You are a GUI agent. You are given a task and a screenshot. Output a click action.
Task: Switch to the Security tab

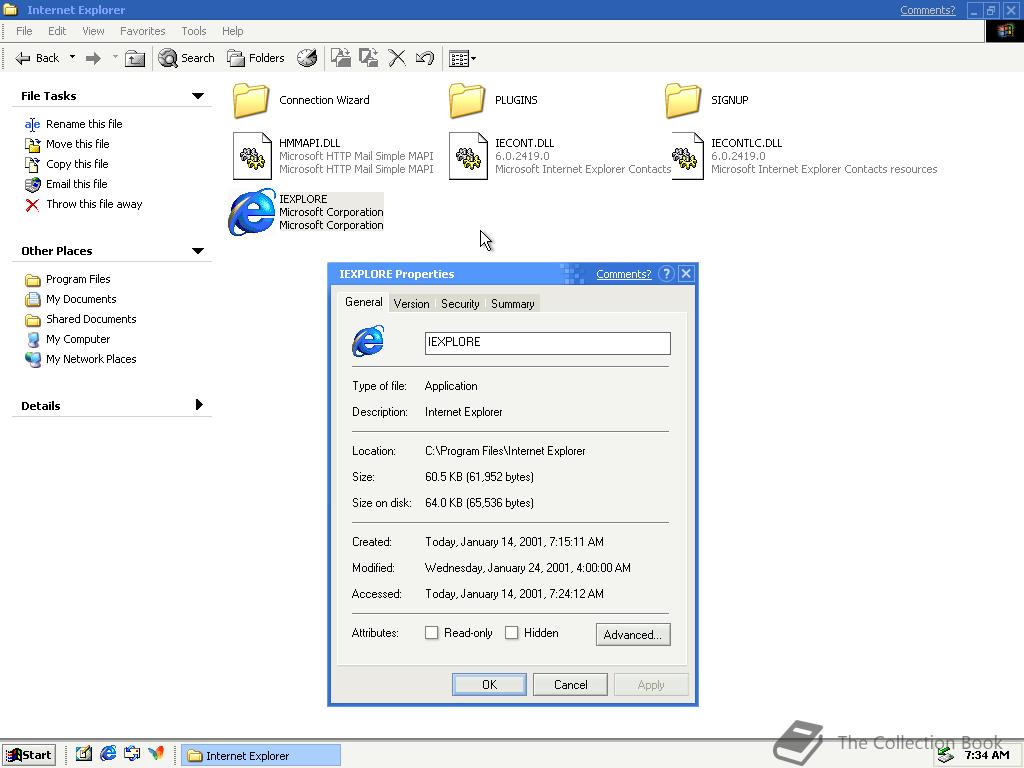pos(460,304)
